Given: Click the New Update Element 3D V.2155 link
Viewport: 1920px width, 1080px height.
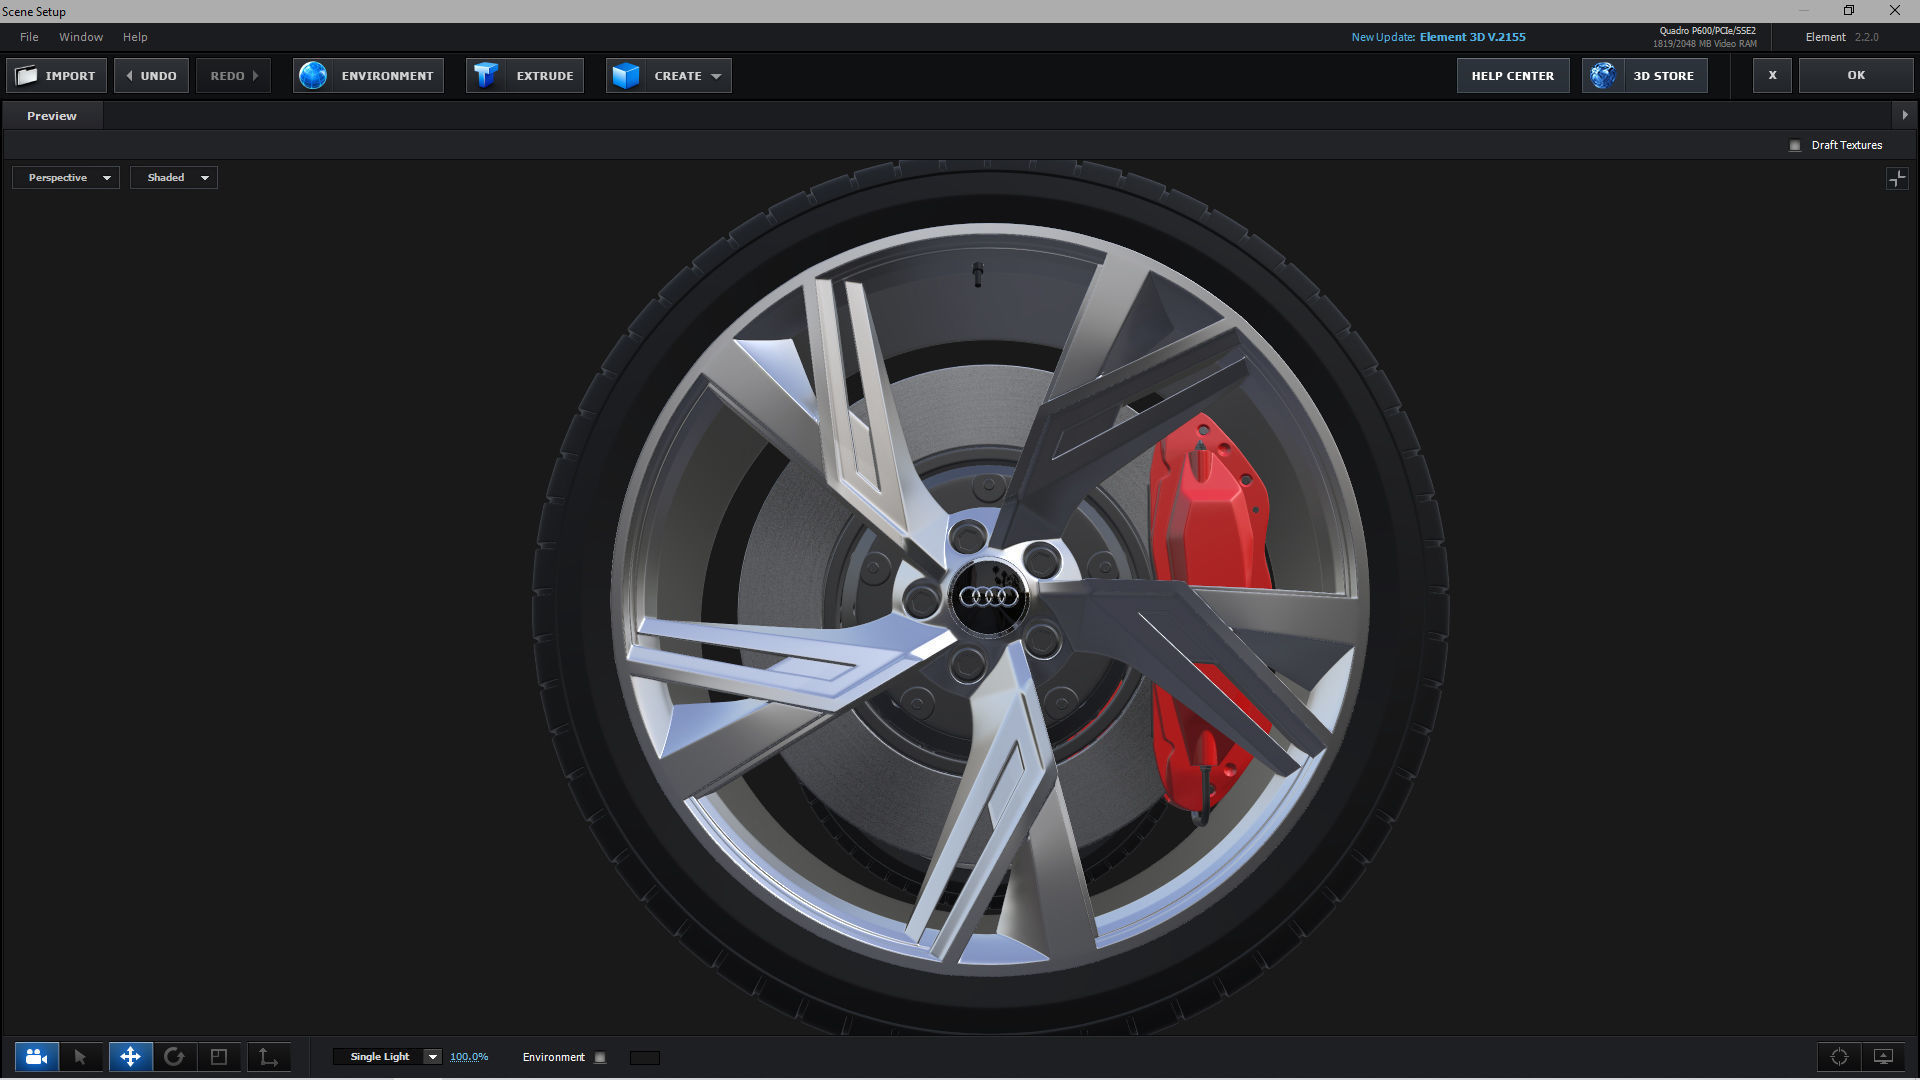Looking at the screenshot, I should pos(1438,37).
